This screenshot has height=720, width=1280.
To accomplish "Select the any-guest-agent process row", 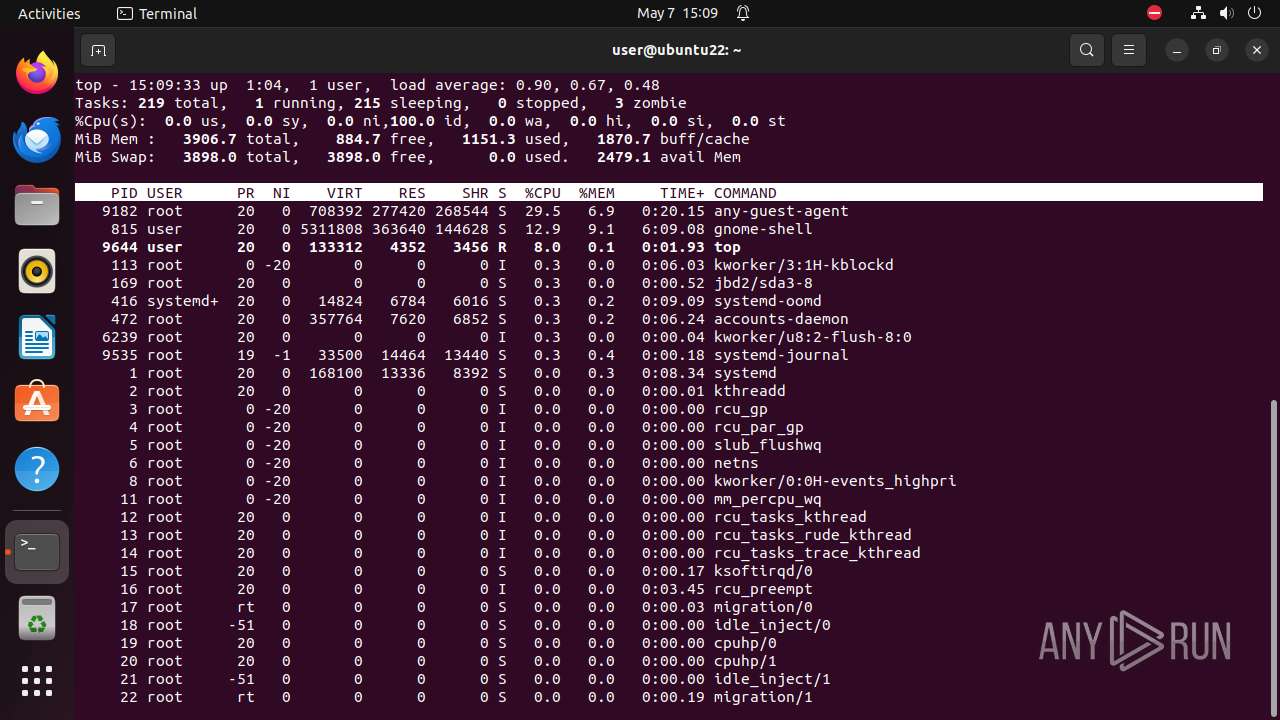I will 669,211.
